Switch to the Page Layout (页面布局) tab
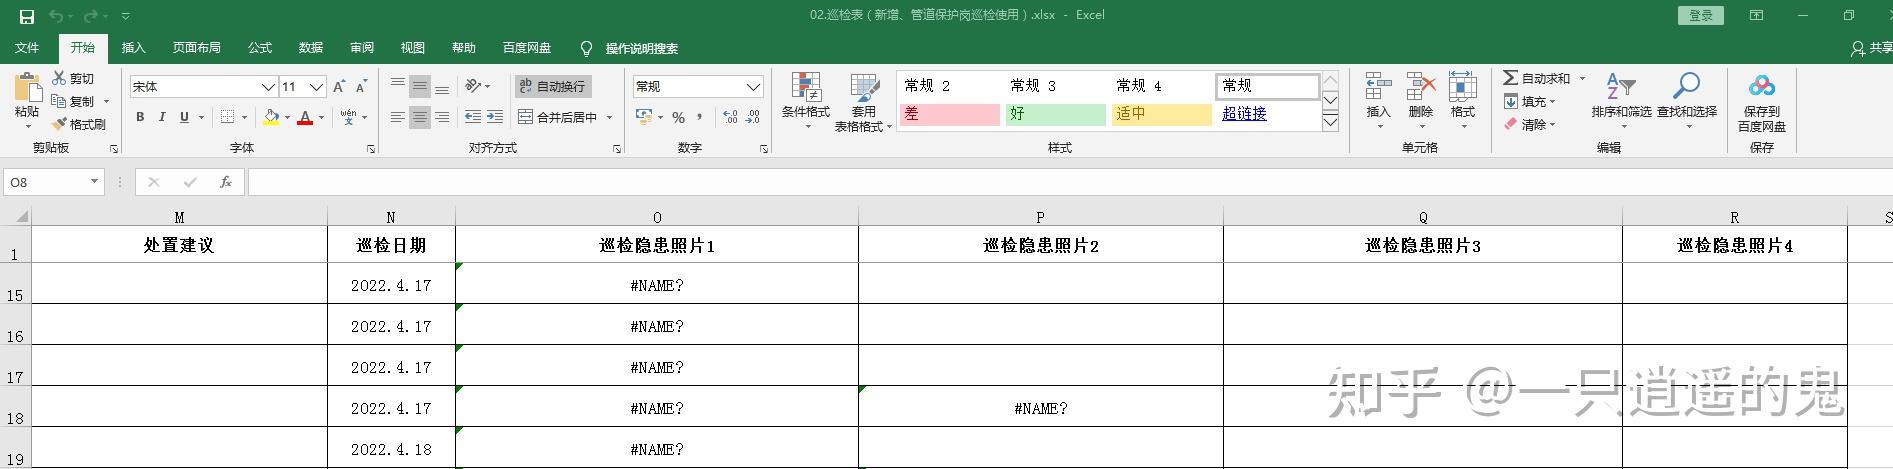 click(196, 48)
